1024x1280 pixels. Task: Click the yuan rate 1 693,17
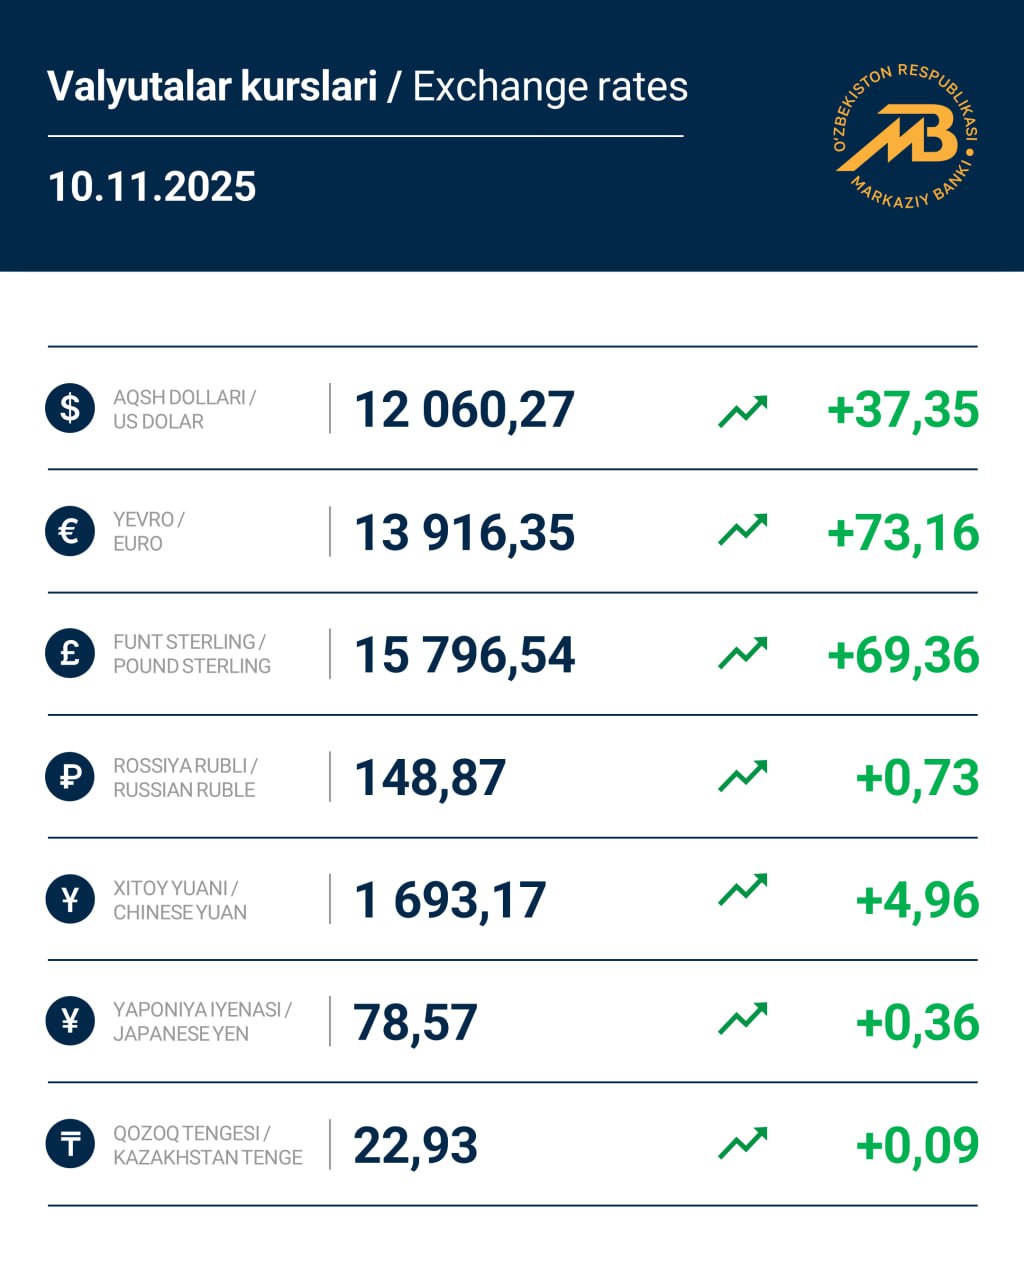451,900
